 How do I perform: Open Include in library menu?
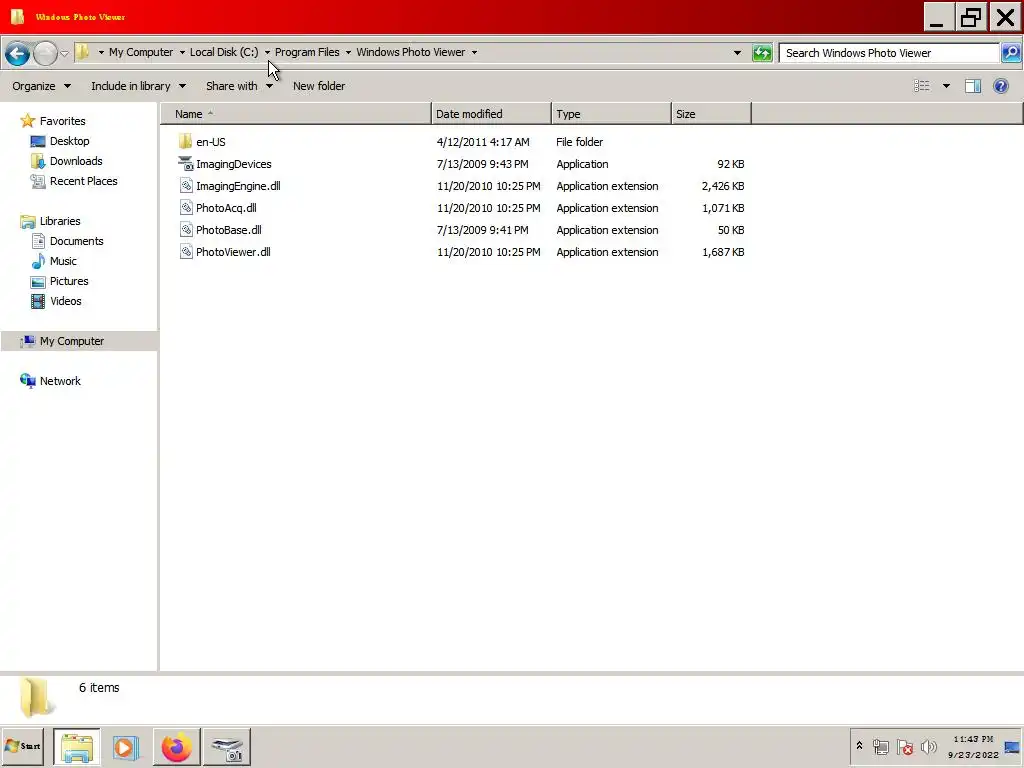point(138,86)
